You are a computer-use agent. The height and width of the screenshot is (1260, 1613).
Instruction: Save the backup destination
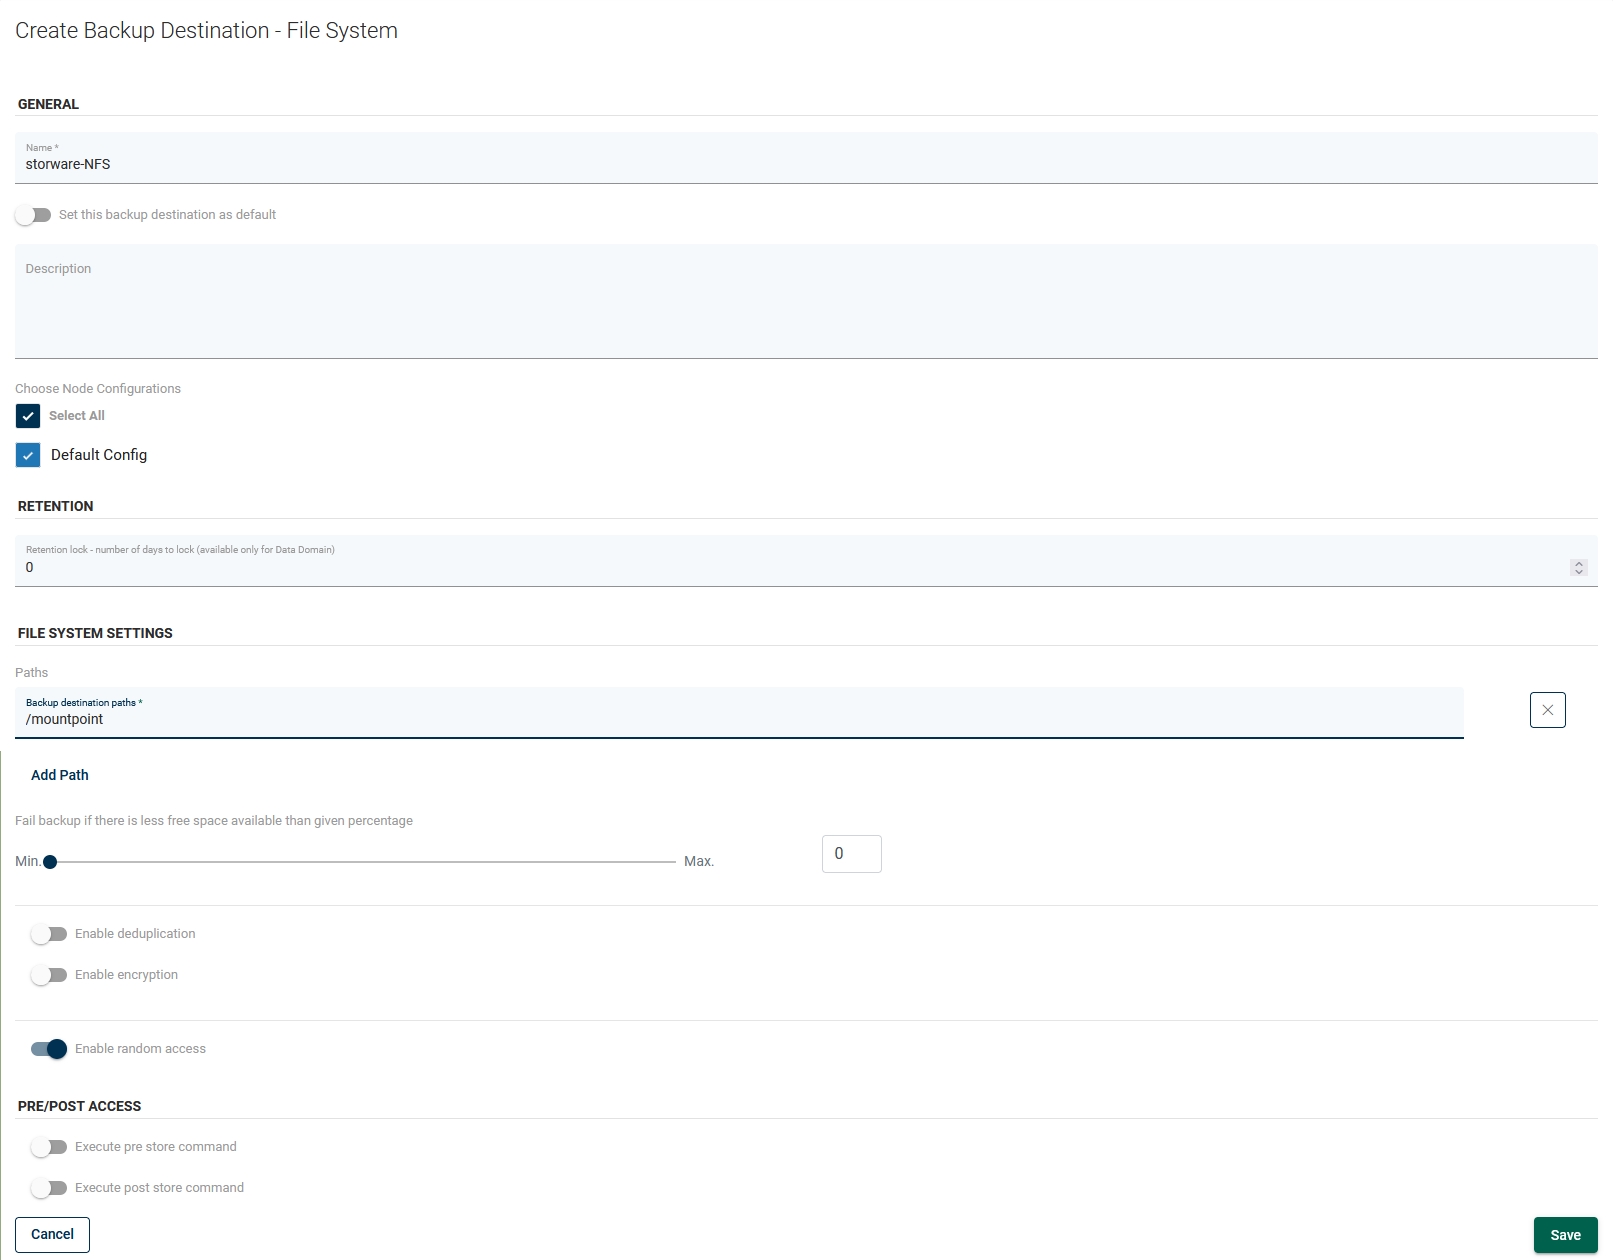[x=1565, y=1235]
